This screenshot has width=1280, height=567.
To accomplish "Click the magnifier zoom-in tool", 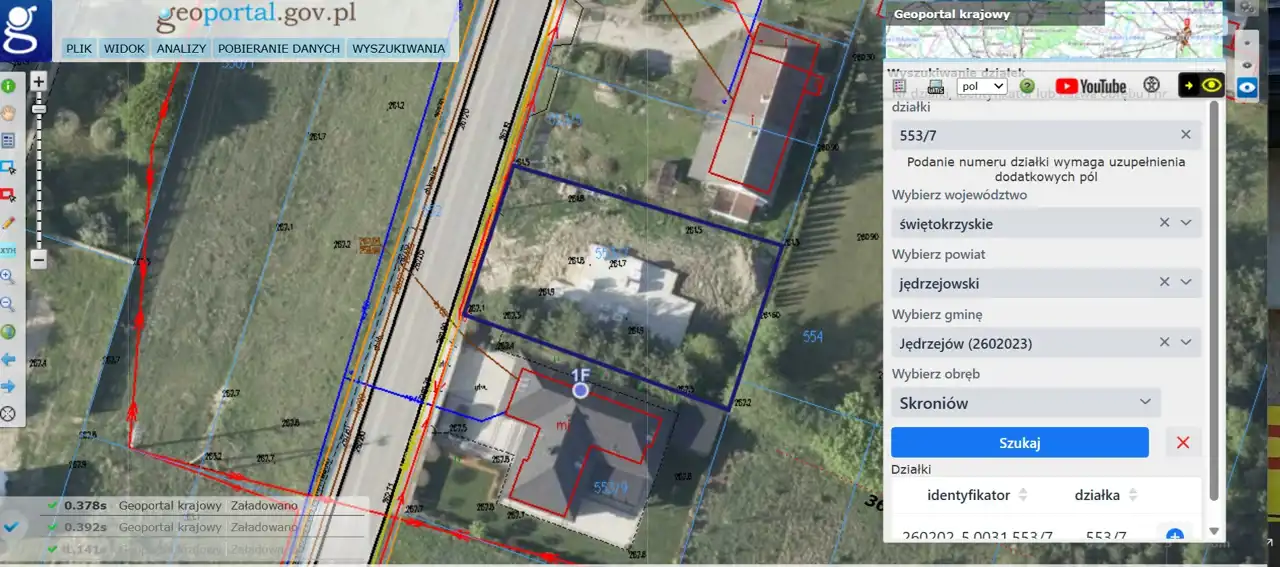I will click(x=8, y=276).
